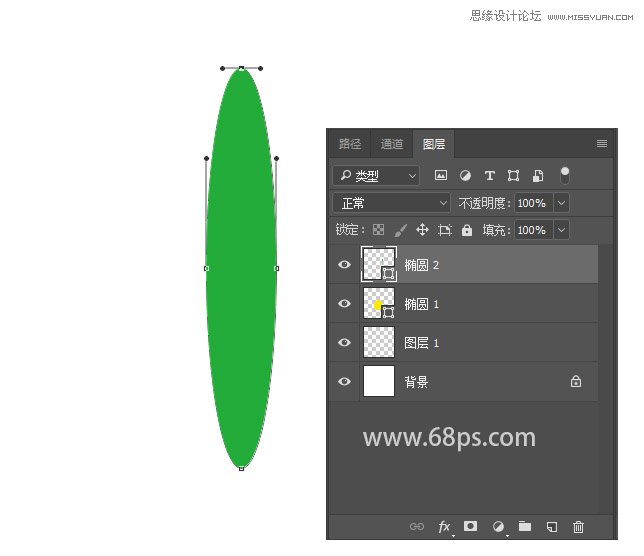Open the 正常 blend mode dropdown
Image resolution: width=644 pixels, height=556 pixels.
coord(391,203)
